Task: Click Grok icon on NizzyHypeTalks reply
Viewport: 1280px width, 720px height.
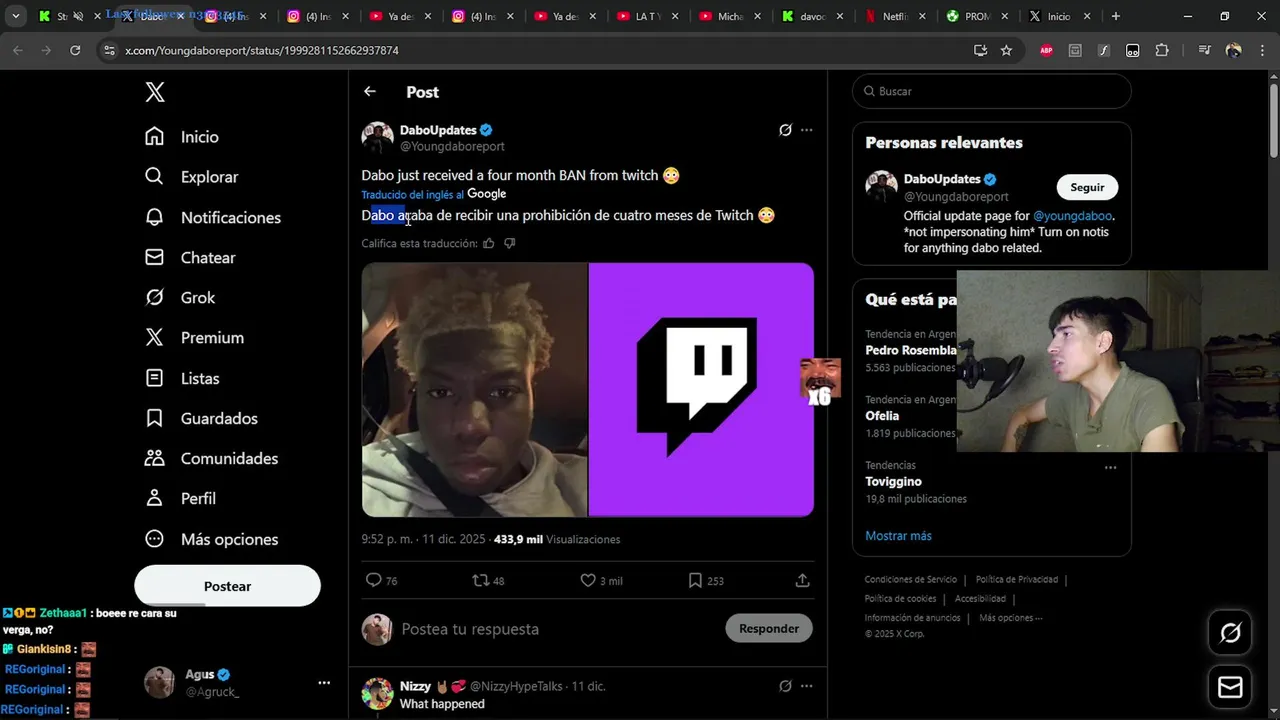Action: pyautogui.click(x=785, y=686)
